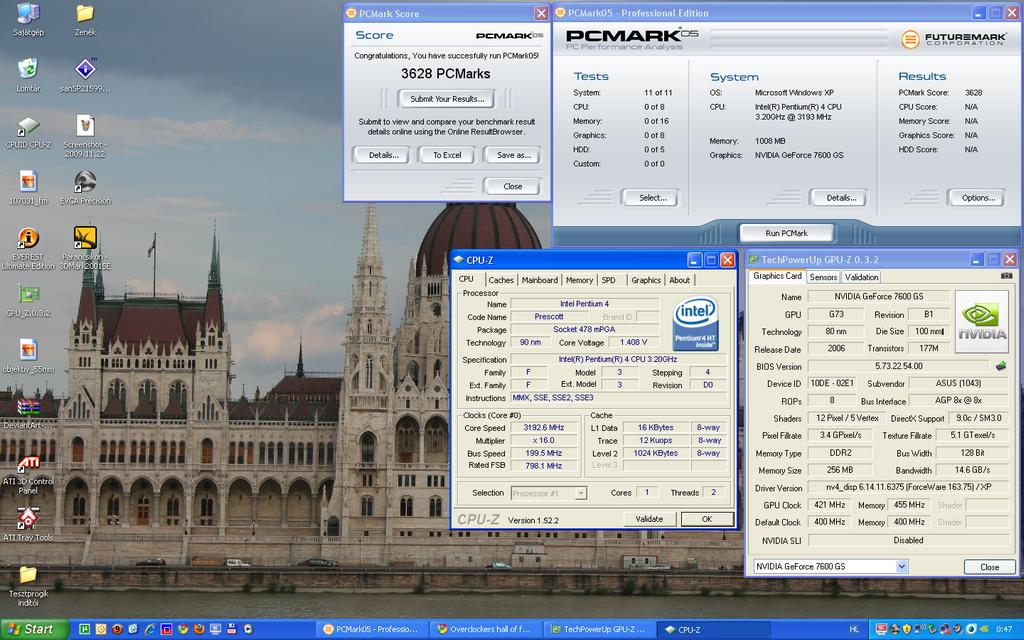Viewport: 1024px width, 640px height.
Task: Select the GPU_Z.0.3.2 desktop icon
Action: tap(28, 300)
